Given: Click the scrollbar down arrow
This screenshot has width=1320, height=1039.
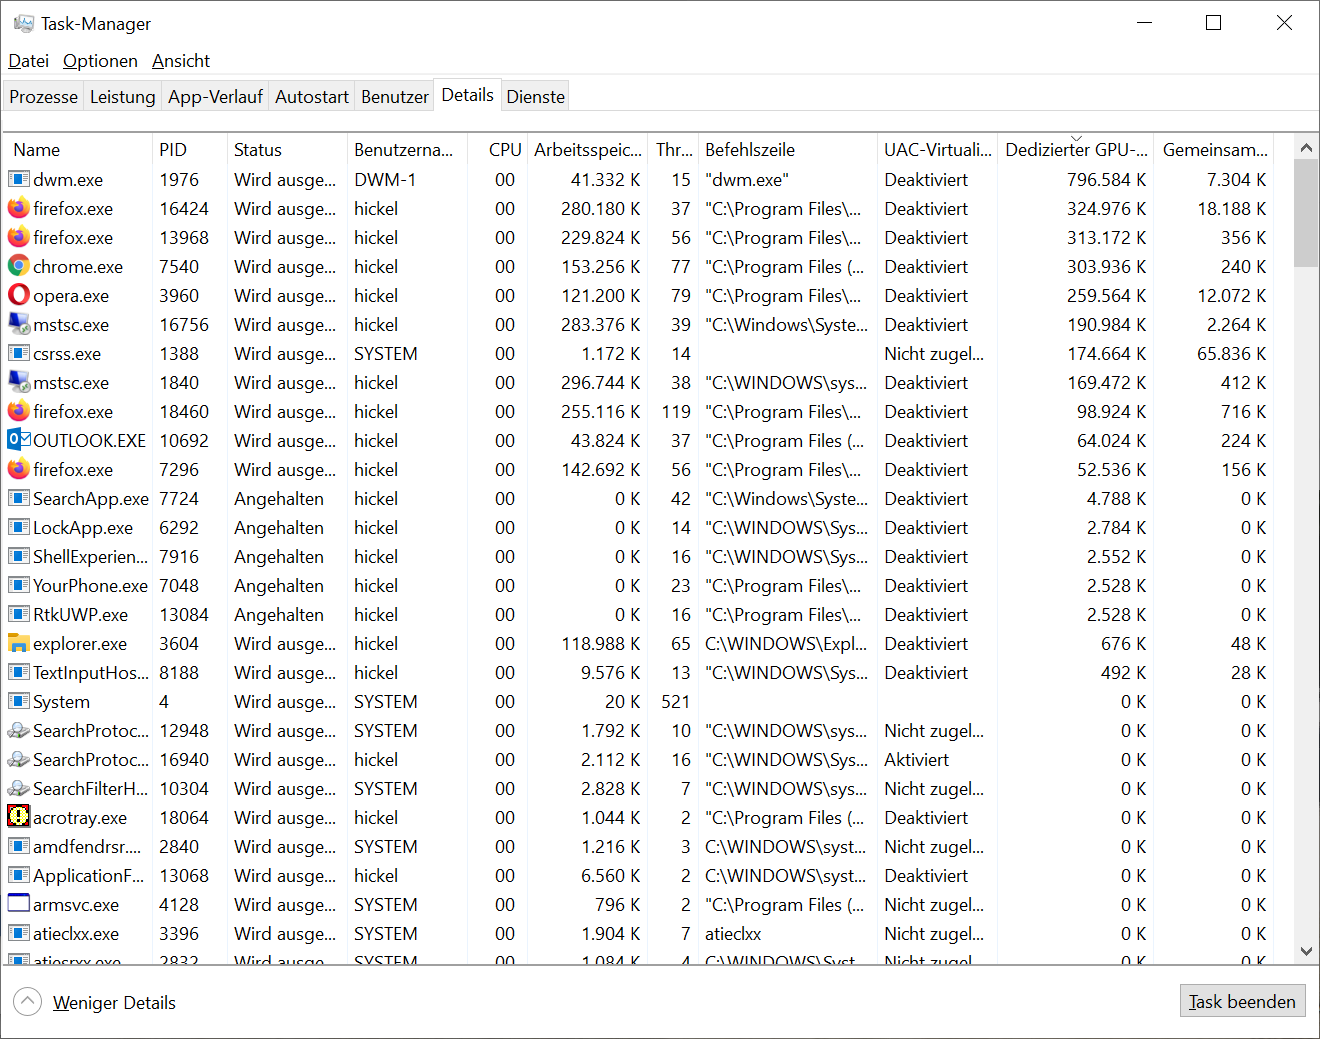Looking at the screenshot, I should (x=1306, y=952).
